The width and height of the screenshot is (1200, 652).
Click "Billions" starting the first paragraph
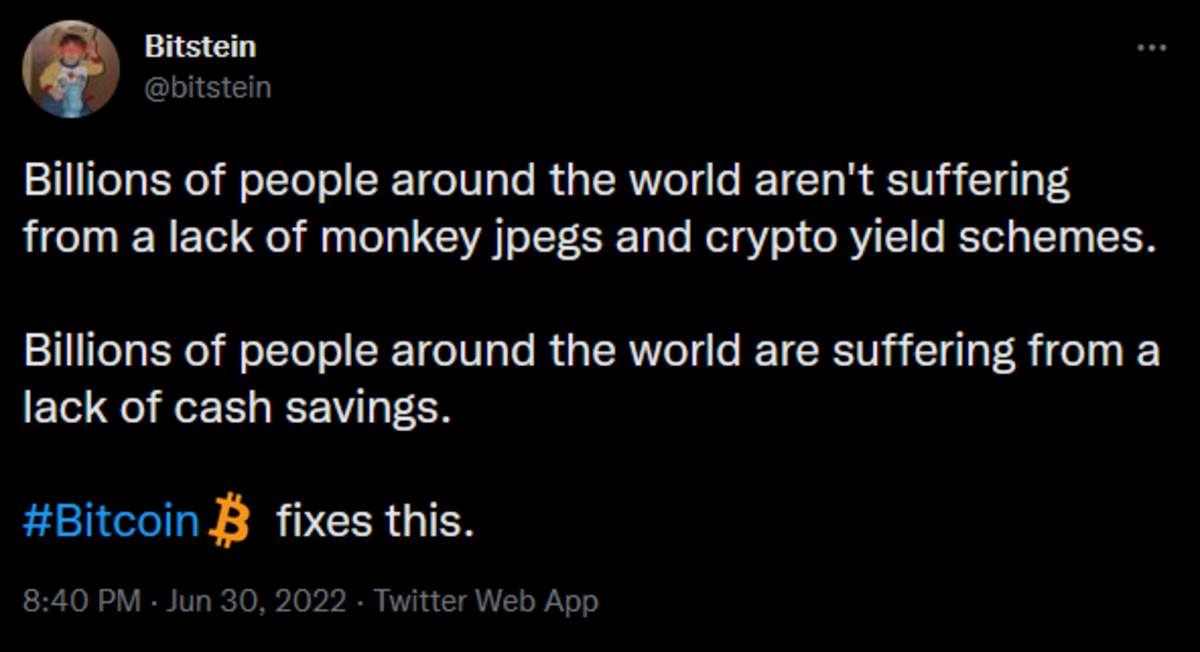[89, 183]
